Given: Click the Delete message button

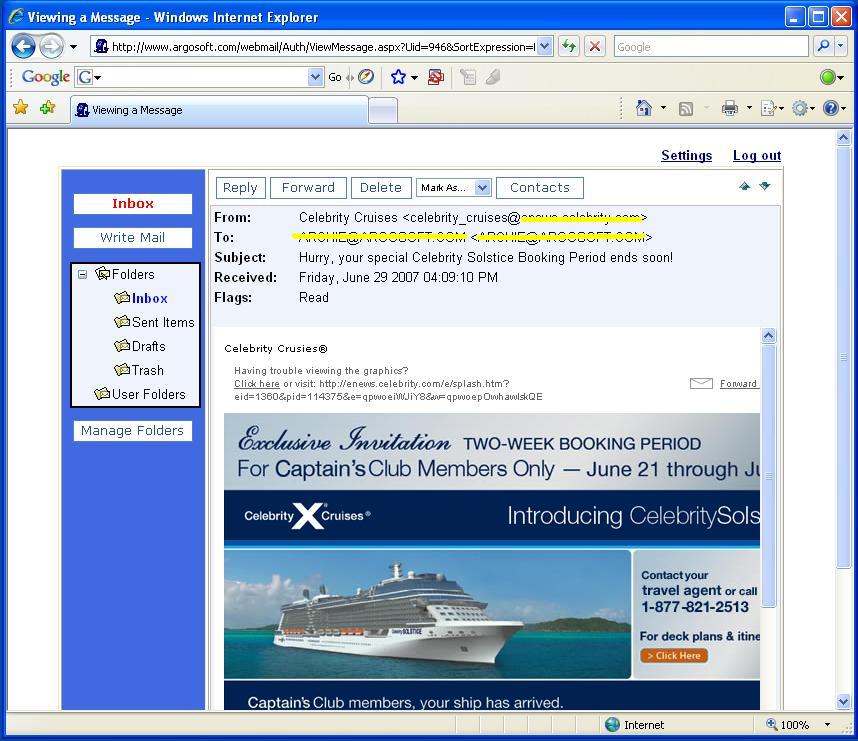Looking at the screenshot, I should click(380, 188).
